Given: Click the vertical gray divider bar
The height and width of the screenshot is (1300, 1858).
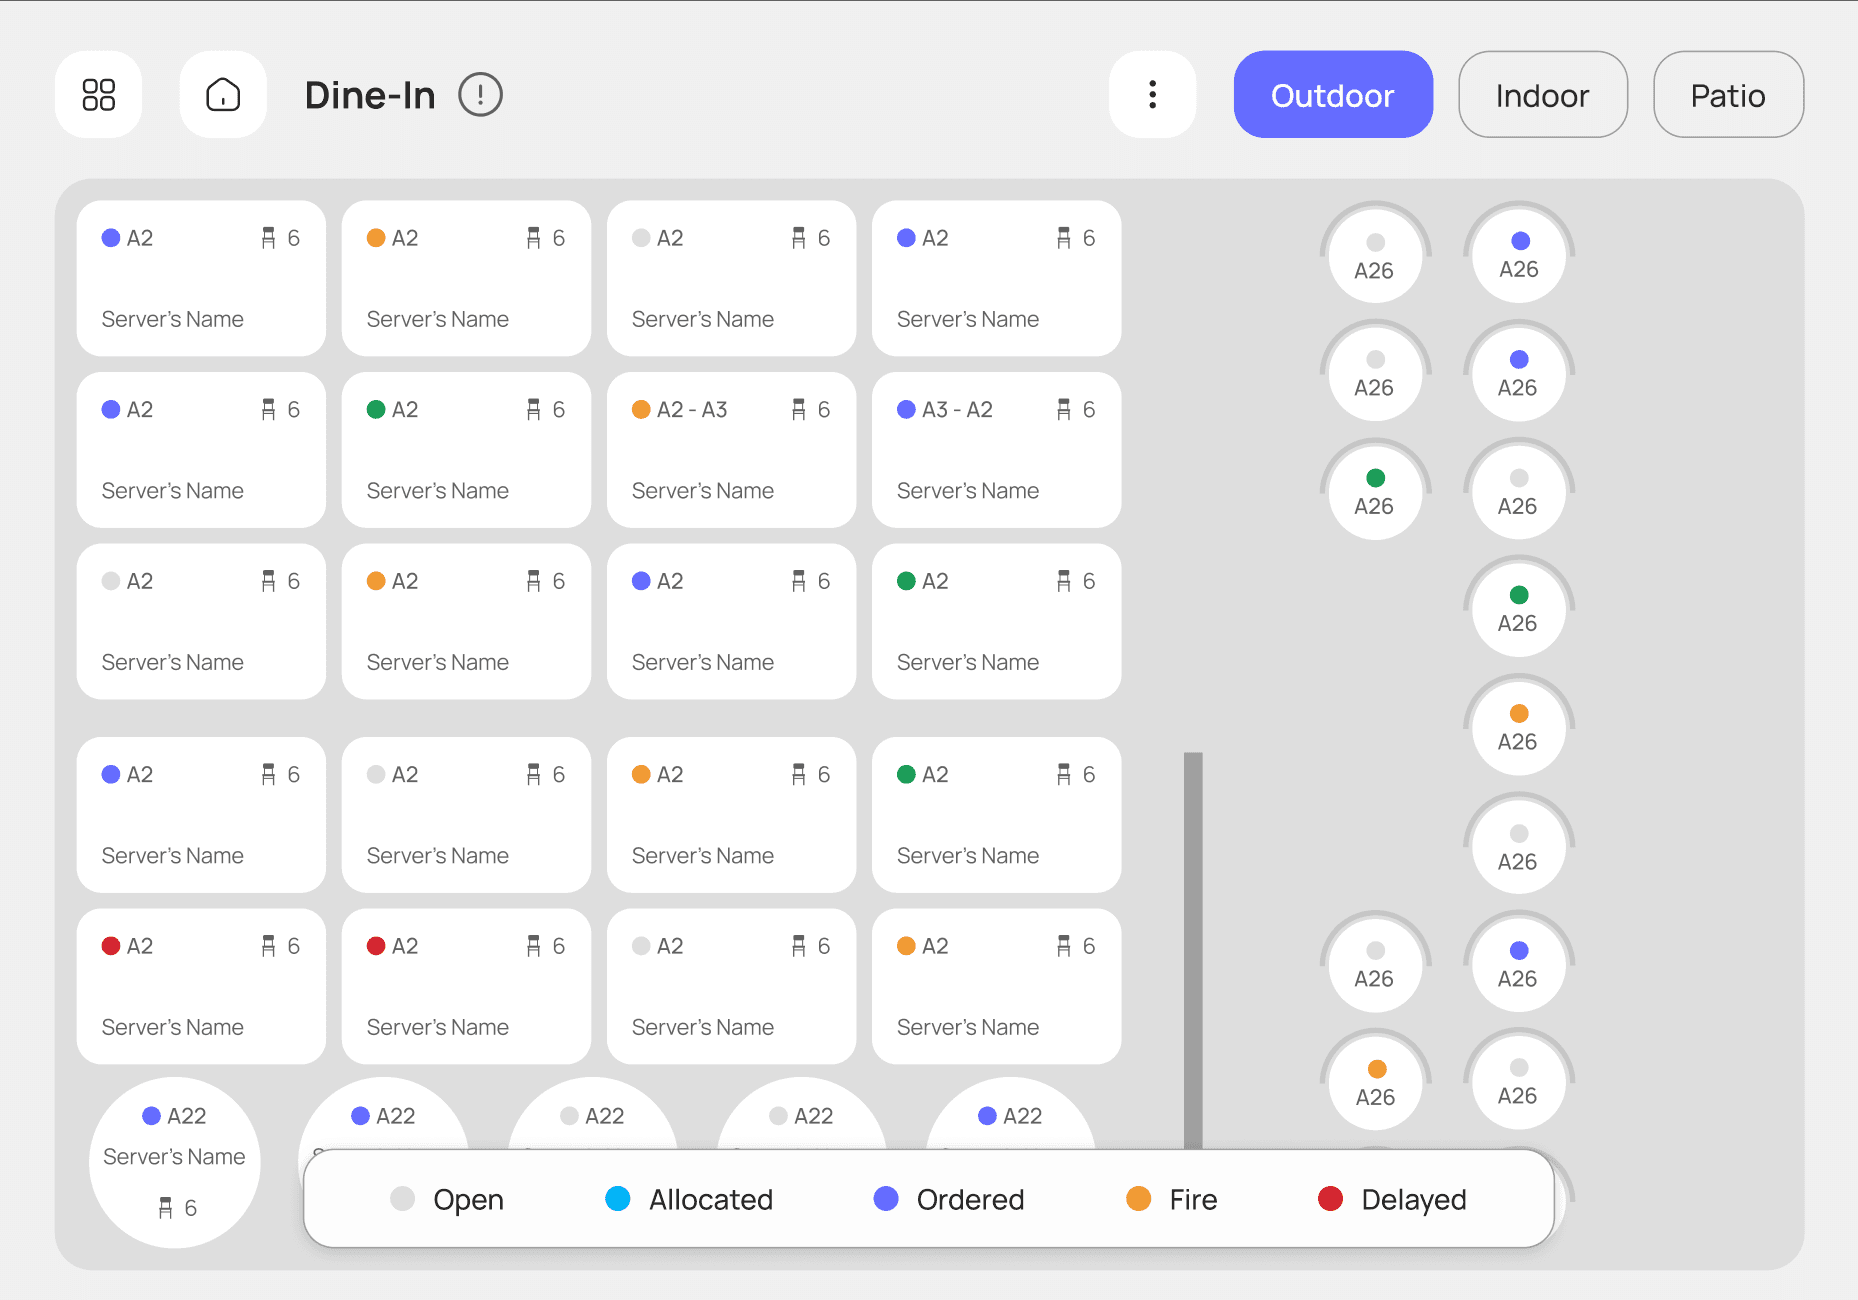Looking at the screenshot, I should (x=1192, y=950).
